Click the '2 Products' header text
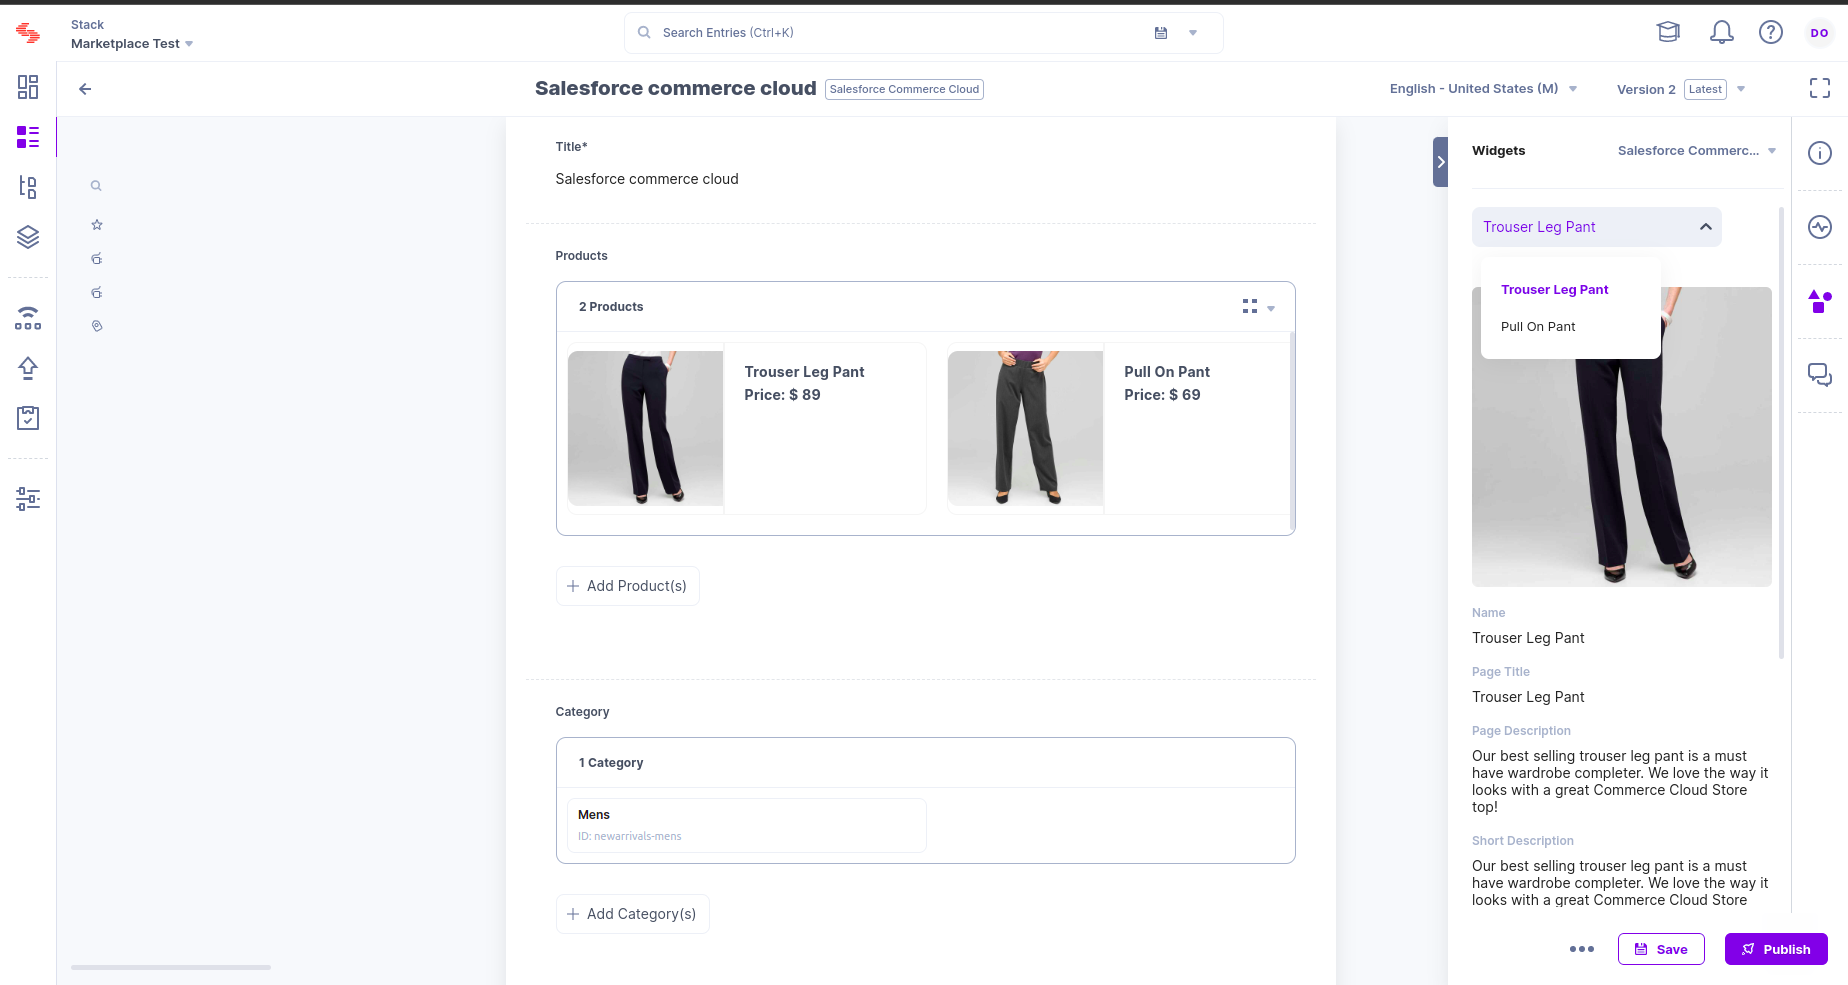1848x985 pixels. (x=611, y=307)
